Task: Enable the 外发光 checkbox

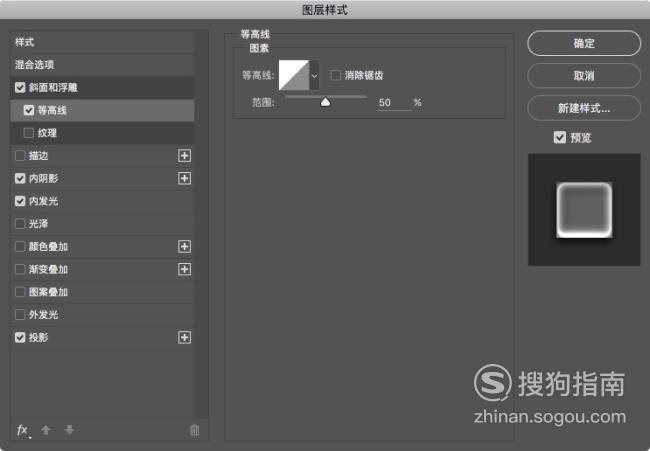Action: (20, 315)
